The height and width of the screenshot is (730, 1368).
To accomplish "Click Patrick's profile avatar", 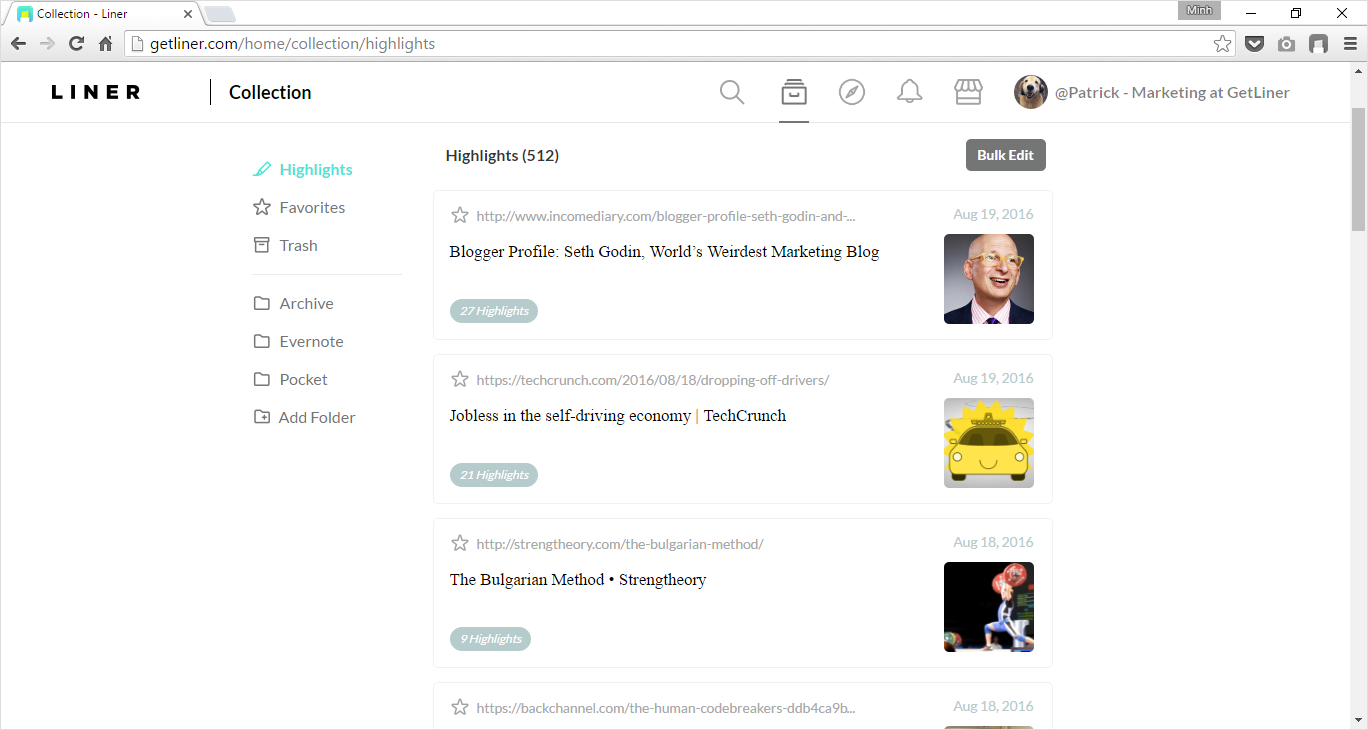I will tap(1030, 91).
